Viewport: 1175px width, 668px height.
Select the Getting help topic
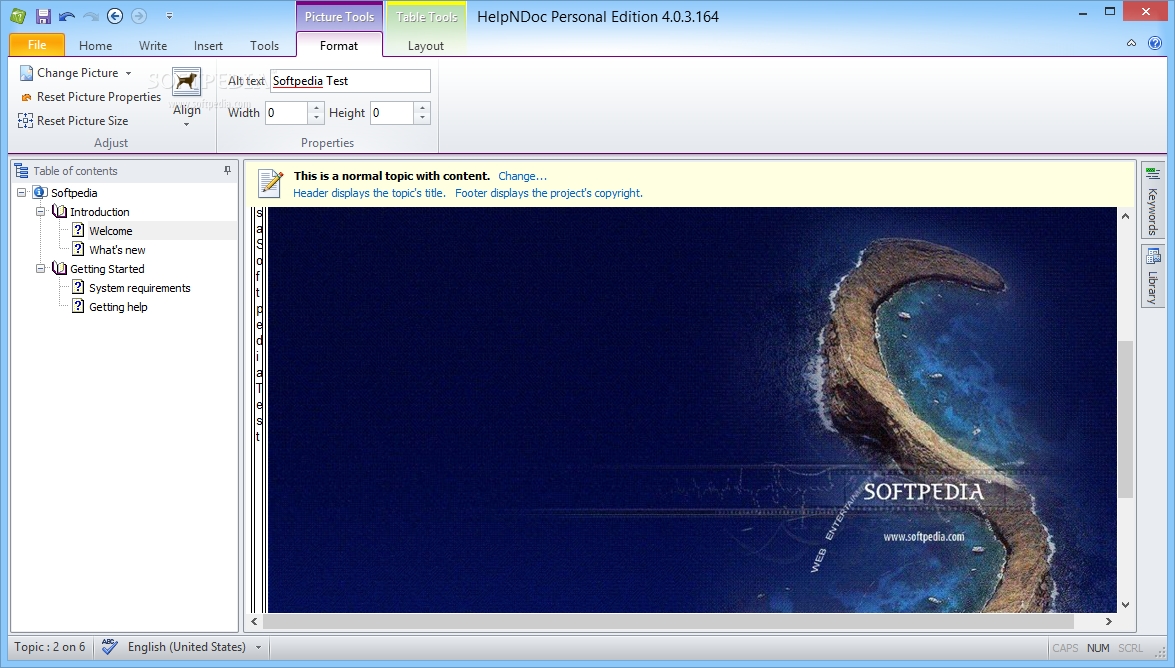118,307
